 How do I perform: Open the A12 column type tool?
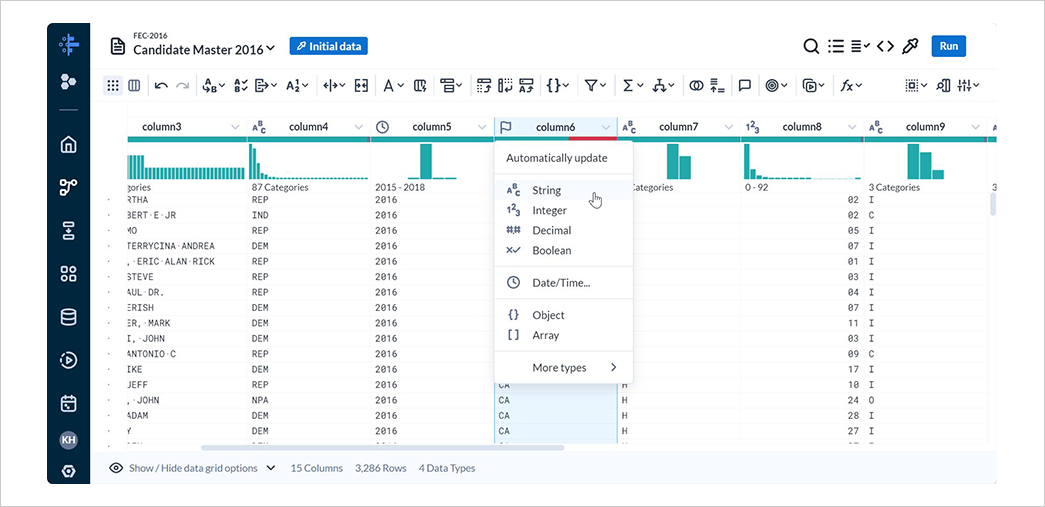coord(297,85)
